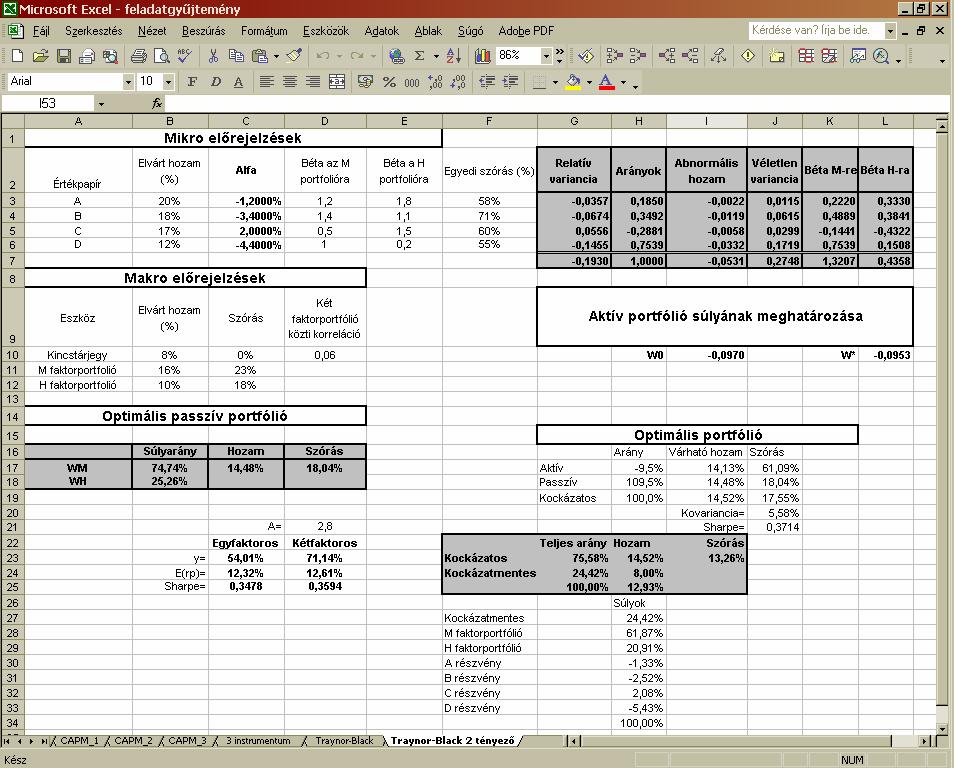
Task: Decrease indent in the formatting toolbar
Action: 487,82
